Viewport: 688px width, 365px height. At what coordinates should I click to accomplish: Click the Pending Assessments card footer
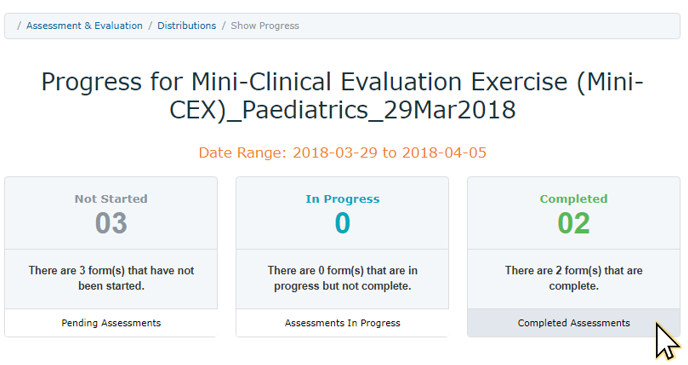111,323
